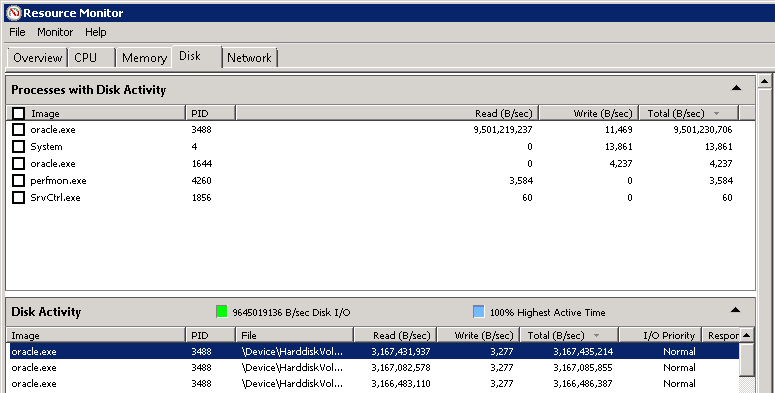Collapse the Disk Activity section
The height and width of the screenshot is (393, 775).
coord(735,310)
